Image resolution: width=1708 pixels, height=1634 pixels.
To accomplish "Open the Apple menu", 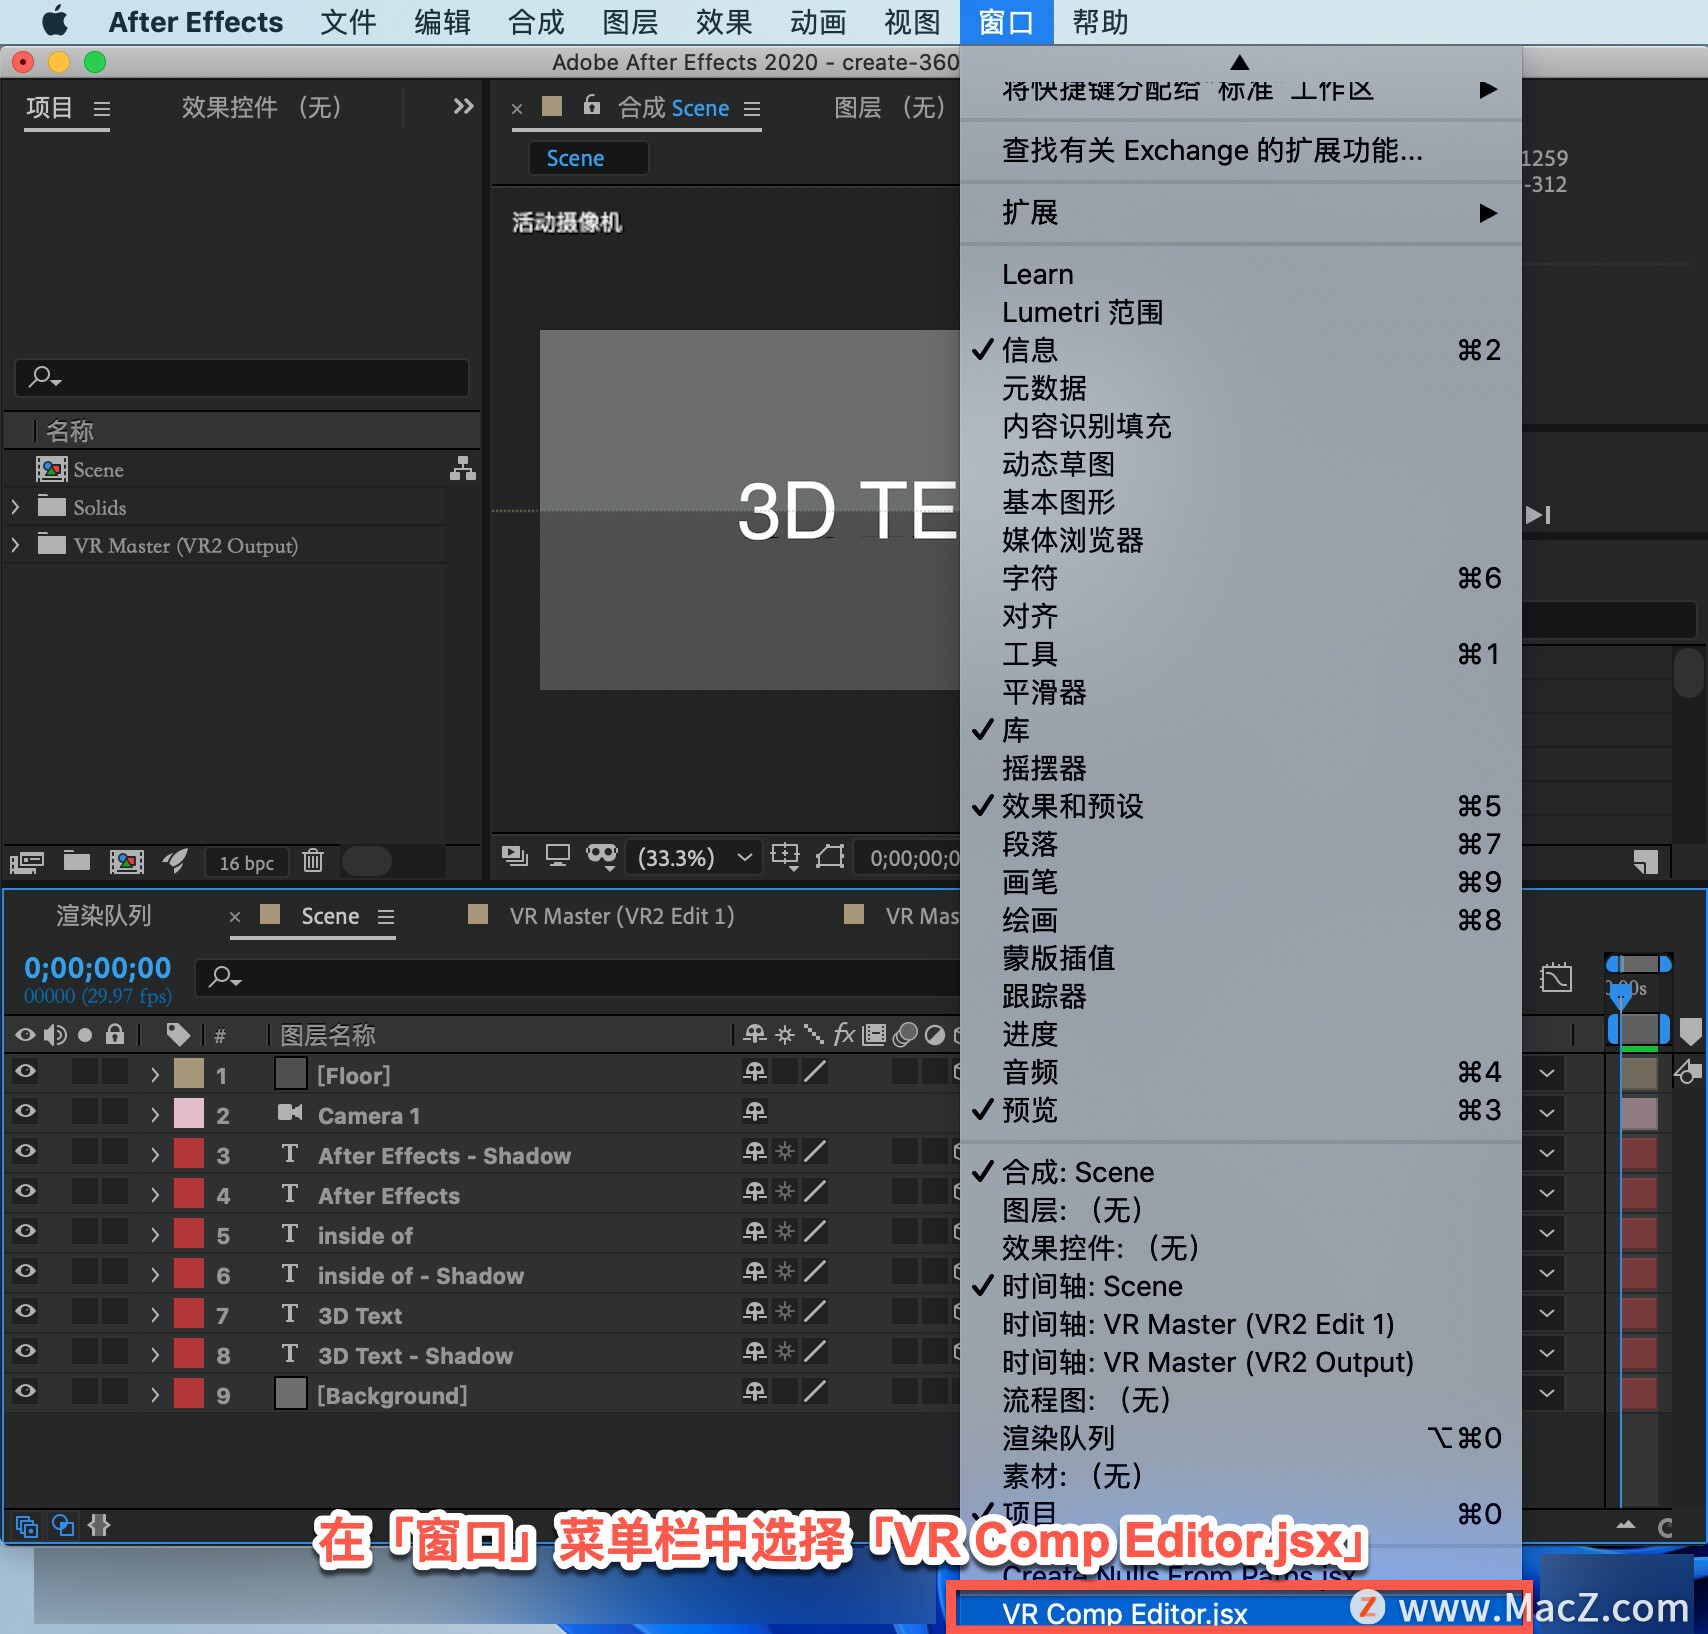I will (54, 22).
